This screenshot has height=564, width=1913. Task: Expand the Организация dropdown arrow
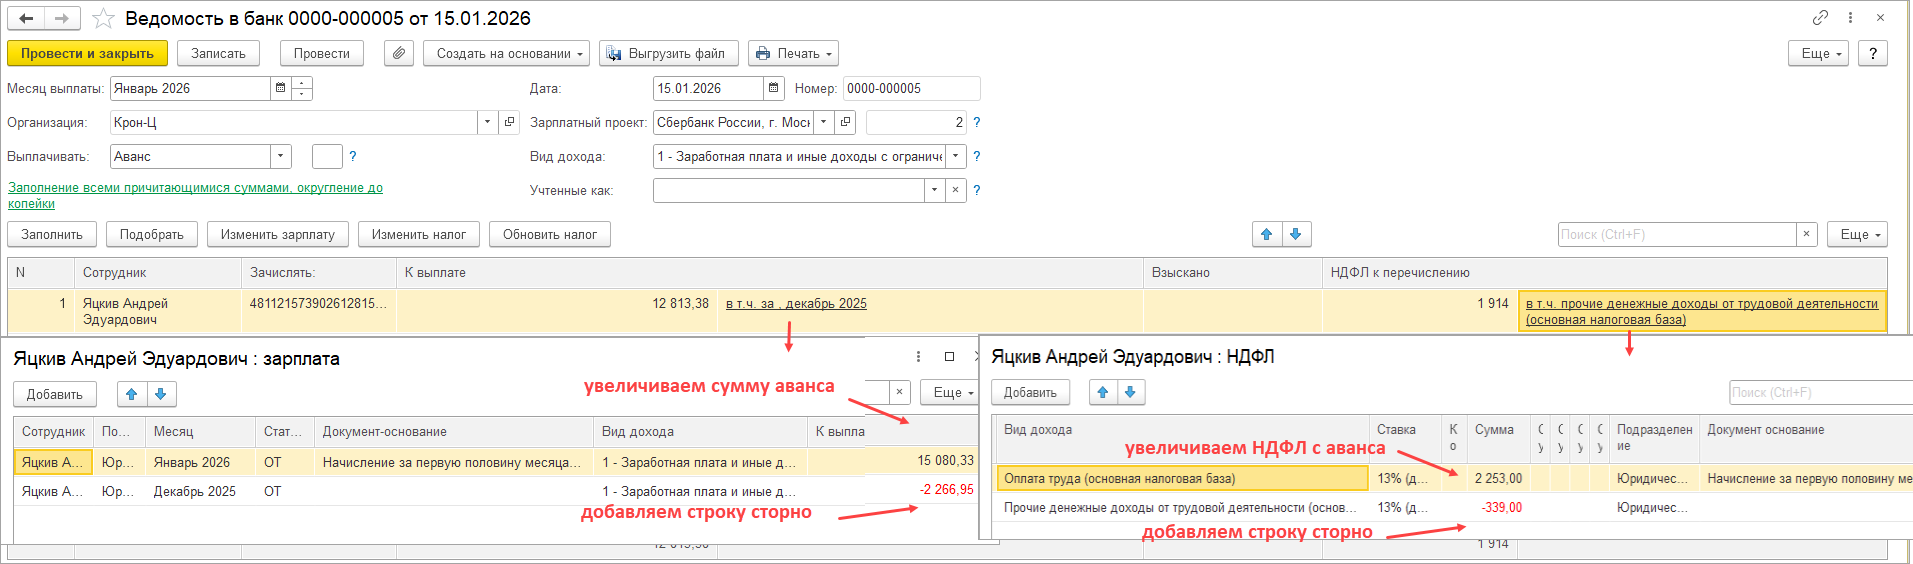[487, 122]
